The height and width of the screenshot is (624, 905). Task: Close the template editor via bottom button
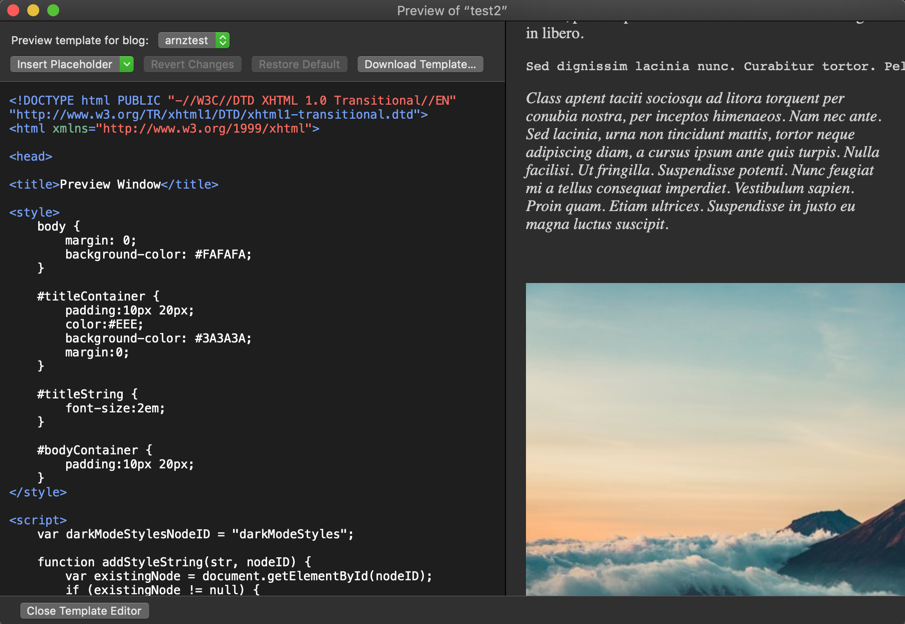pos(84,610)
